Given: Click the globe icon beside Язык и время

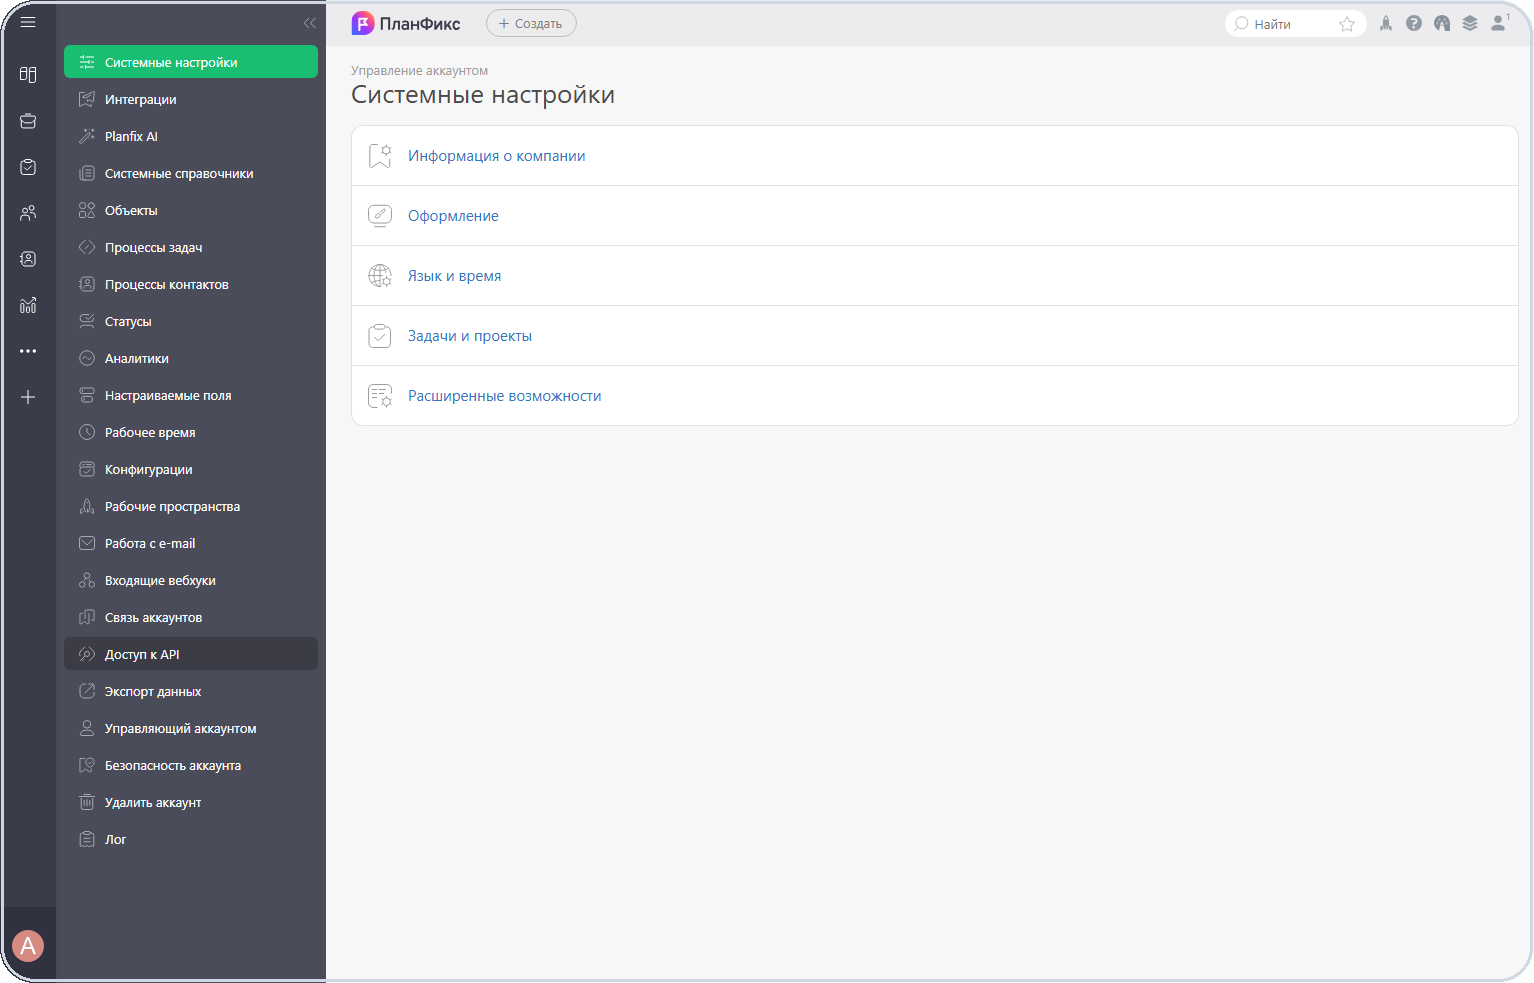Looking at the screenshot, I should click(380, 276).
